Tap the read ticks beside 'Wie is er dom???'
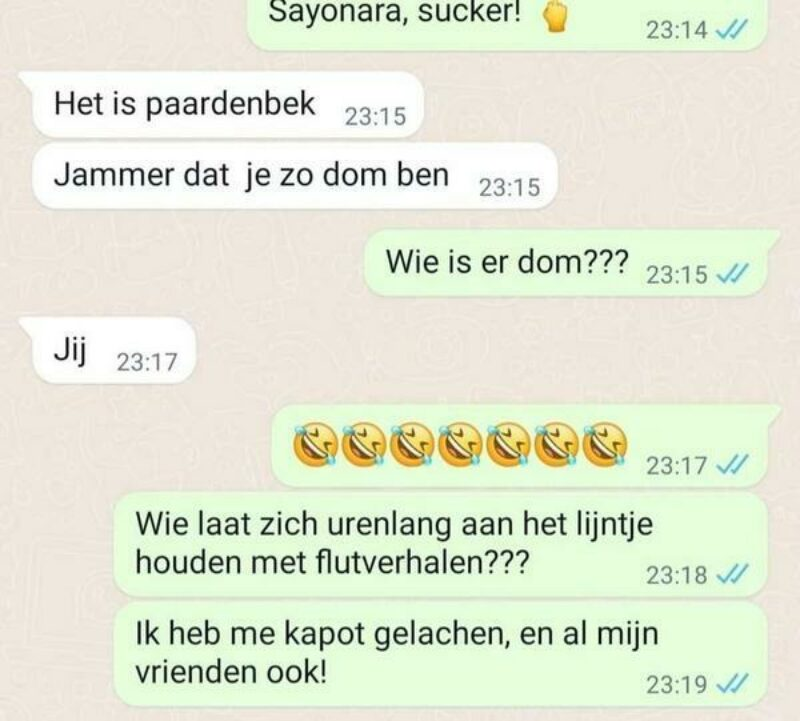The height and width of the screenshot is (721, 800). [x=732, y=275]
